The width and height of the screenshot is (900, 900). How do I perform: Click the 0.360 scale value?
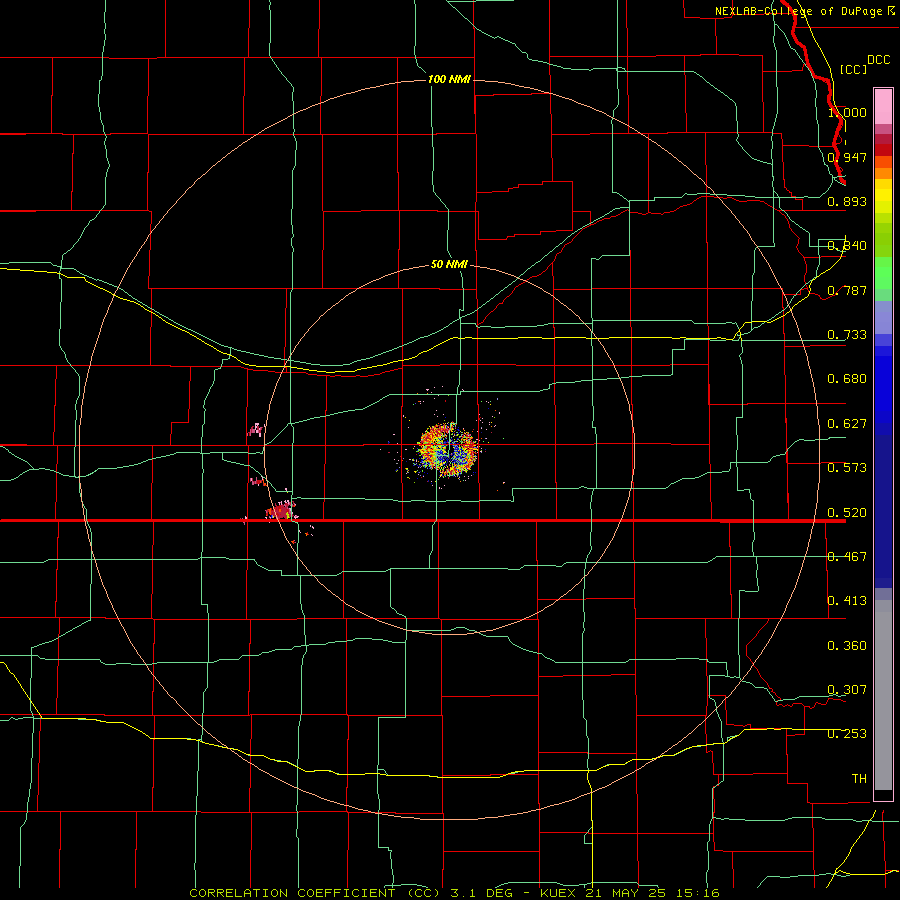pyautogui.click(x=847, y=646)
